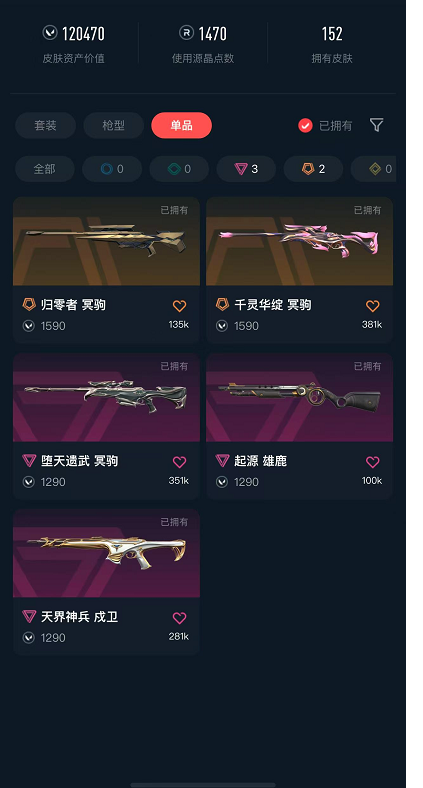This screenshot has width=423, height=788.
Task: Select green diamond tier filter chip
Action: [x=179, y=169]
